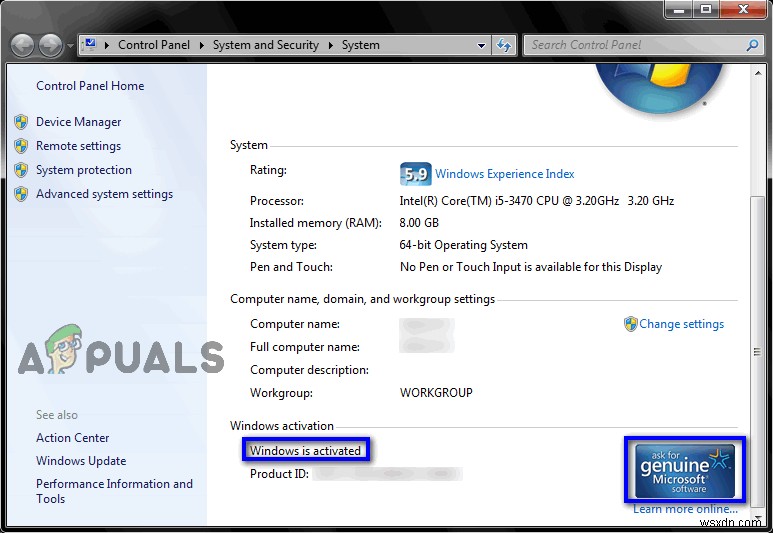Go back with the Back arrow button

22,46
